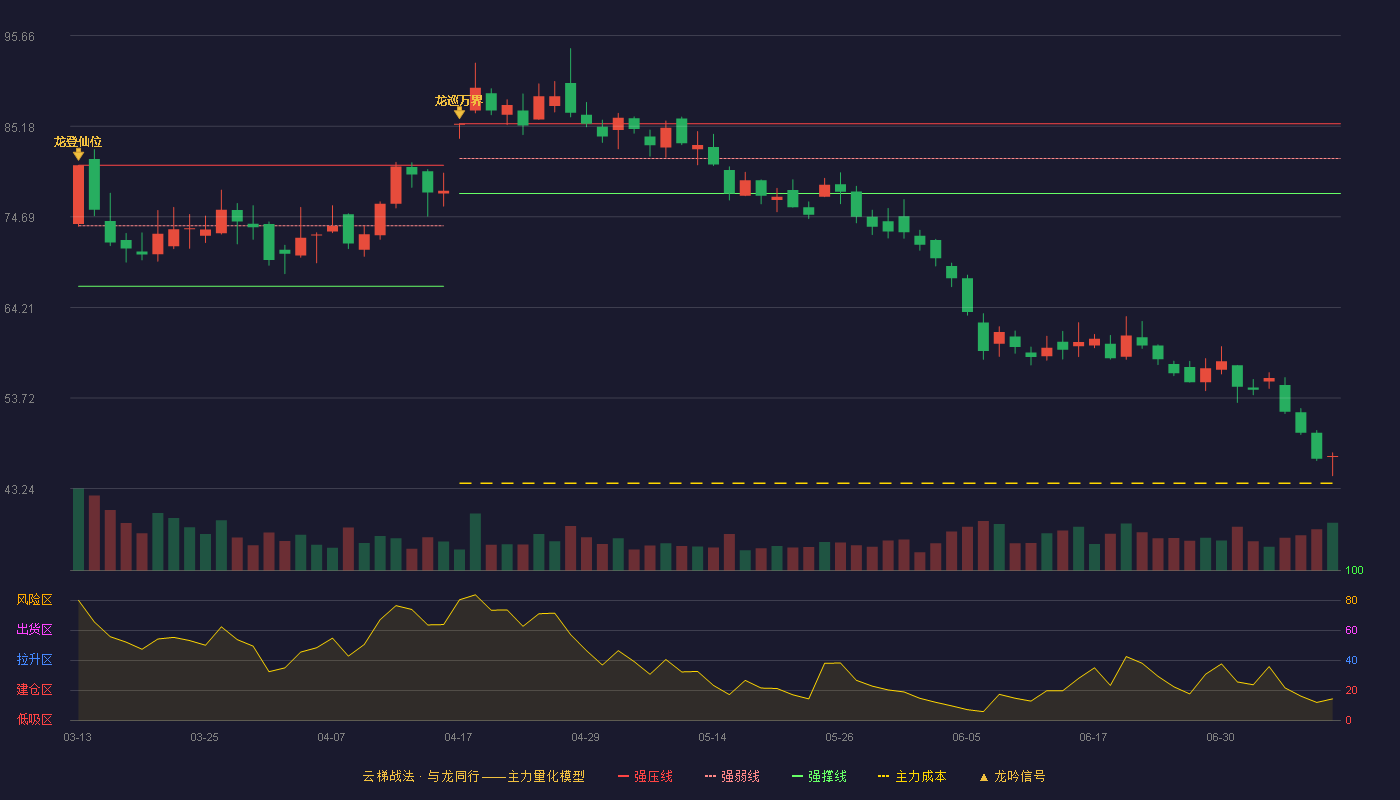Click the arrow marker under 龙登仙位
The image size is (1400, 800).
point(78,154)
